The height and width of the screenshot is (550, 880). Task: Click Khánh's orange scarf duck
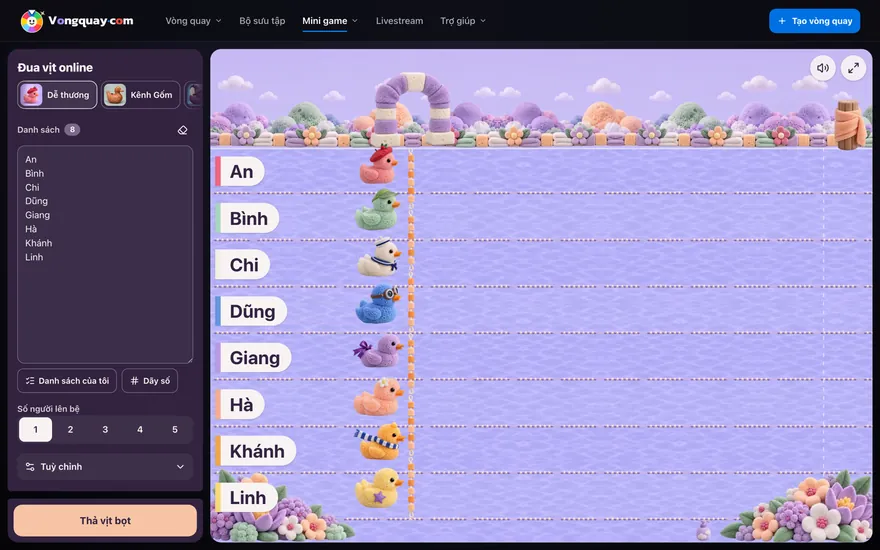coord(379,442)
